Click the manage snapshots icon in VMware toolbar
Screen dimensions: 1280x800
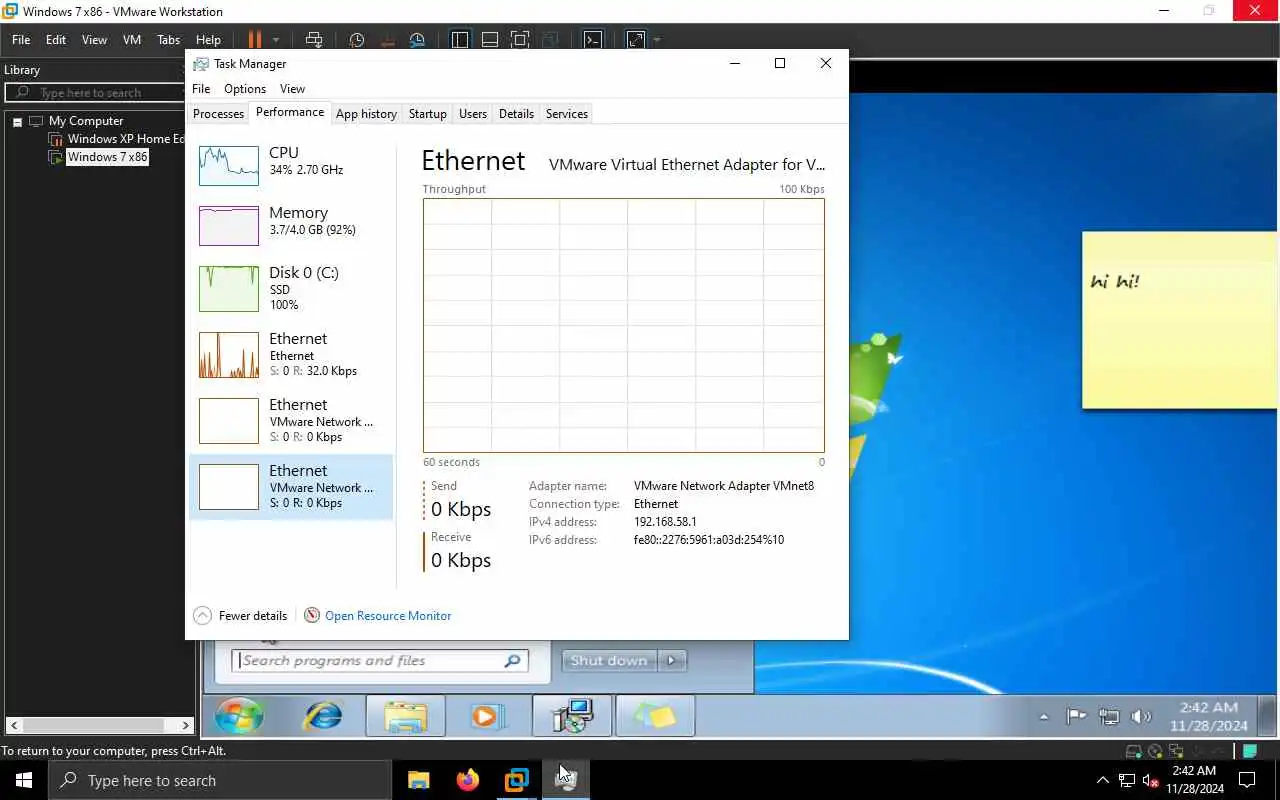417,40
